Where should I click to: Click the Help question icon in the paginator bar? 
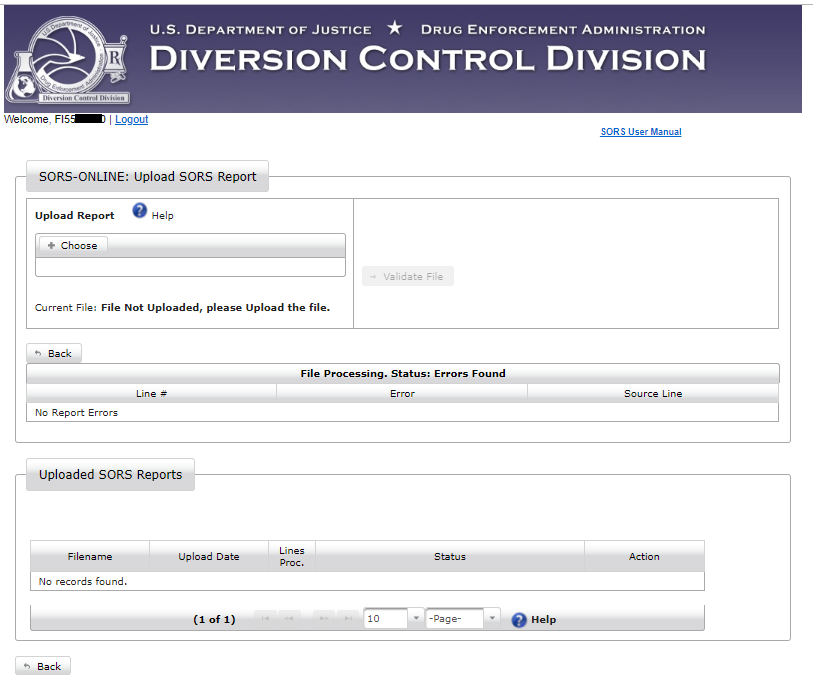pos(519,620)
